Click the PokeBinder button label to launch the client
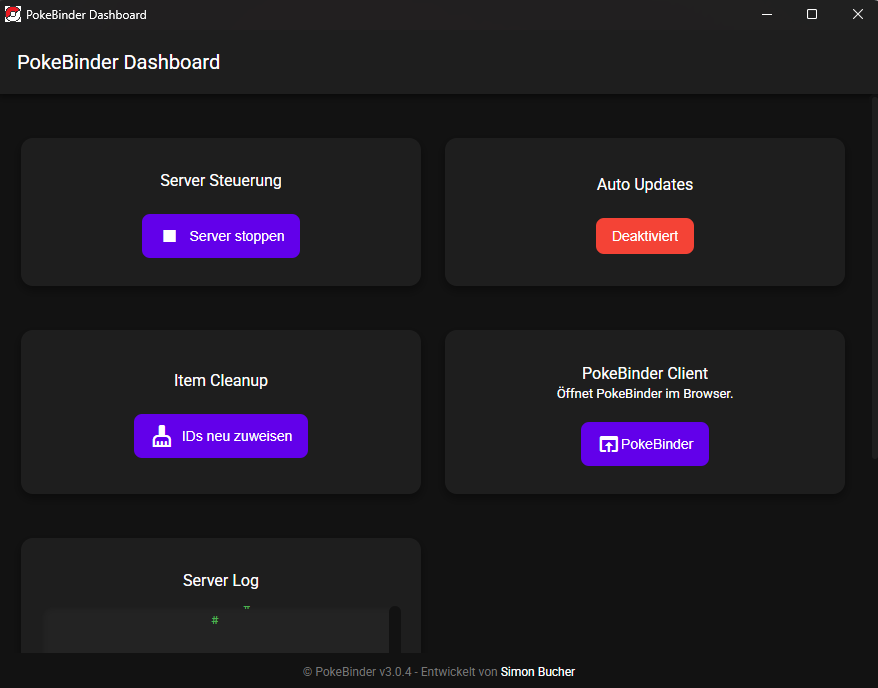 [657, 444]
